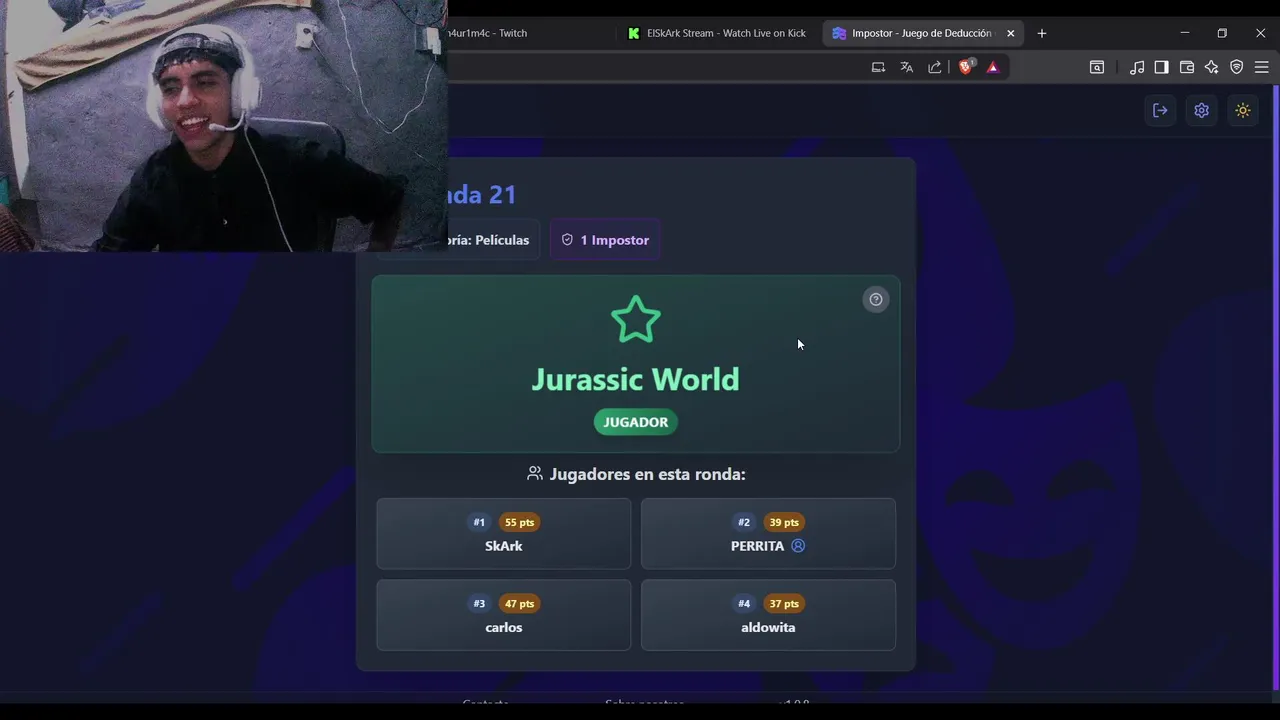Select the carlos player card
The image size is (1280, 720).
pyautogui.click(x=504, y=615)
